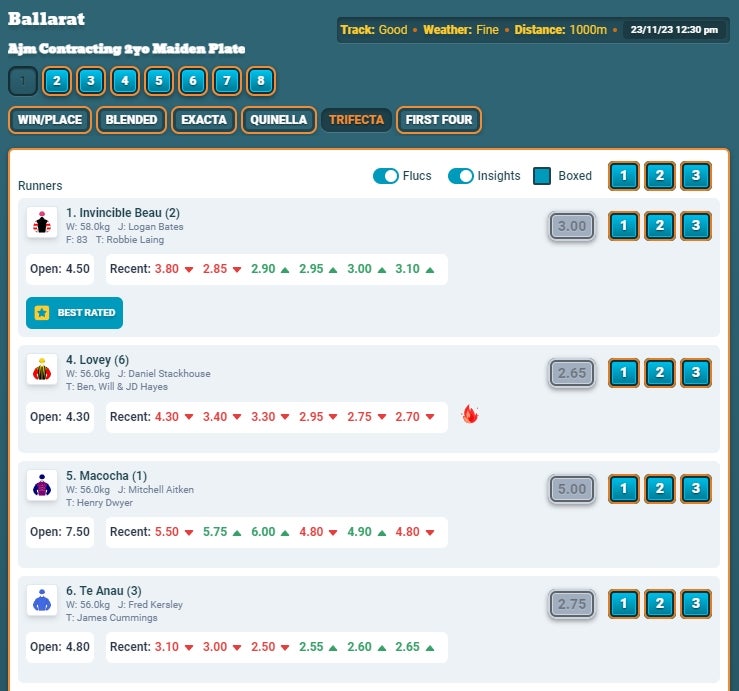Go to race 2
739x691 pixels.
tap(57, 81)
